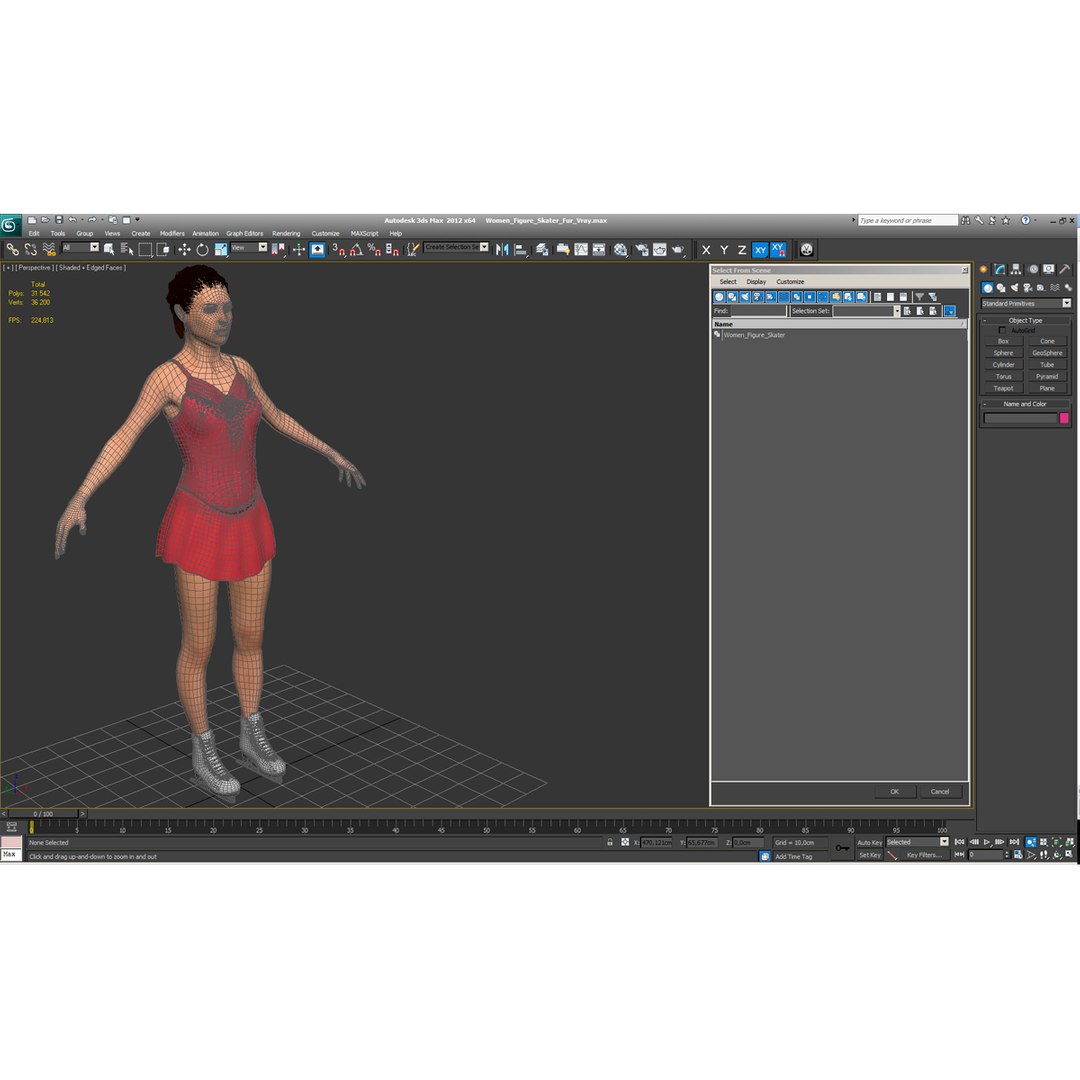
Task: Open the Material Editor icon
Action: click(x=621, y=249)
